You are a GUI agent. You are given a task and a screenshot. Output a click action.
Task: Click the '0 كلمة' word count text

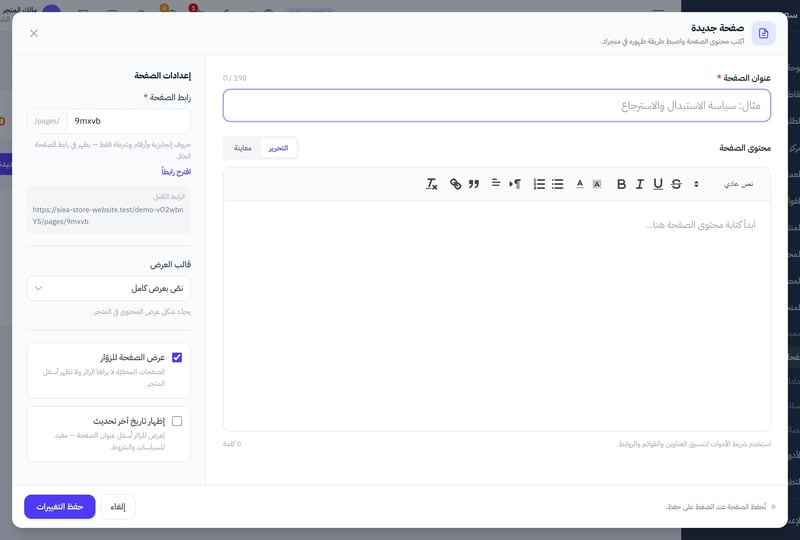point(232,444)
